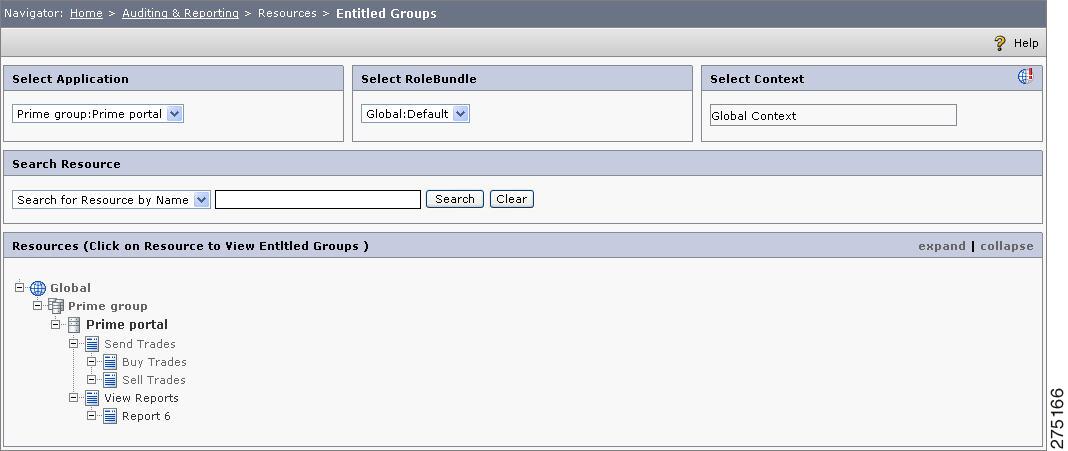This screenshot has height=451, width=1068.
Task: Select the Buy Trades resource
Action: [x=154, y=362]
